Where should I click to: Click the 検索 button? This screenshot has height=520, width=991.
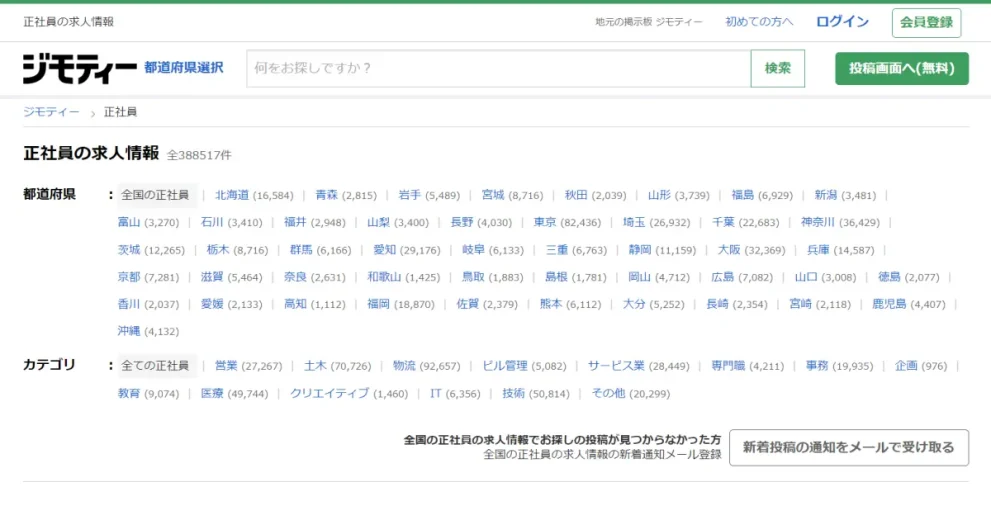coord(777,68)
